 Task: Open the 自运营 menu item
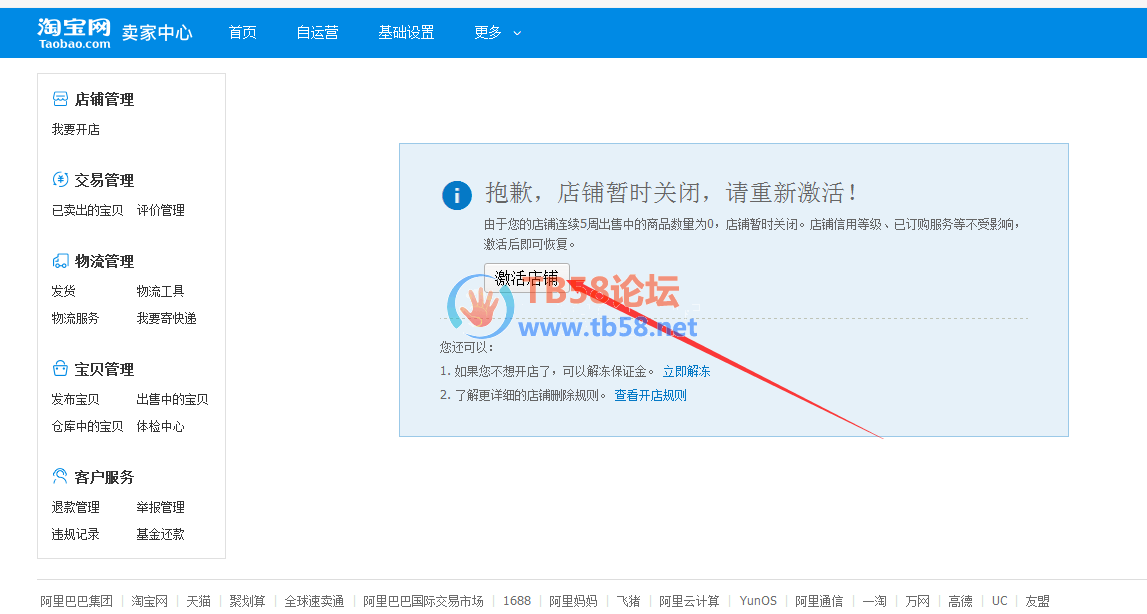[x=317, y=32]
